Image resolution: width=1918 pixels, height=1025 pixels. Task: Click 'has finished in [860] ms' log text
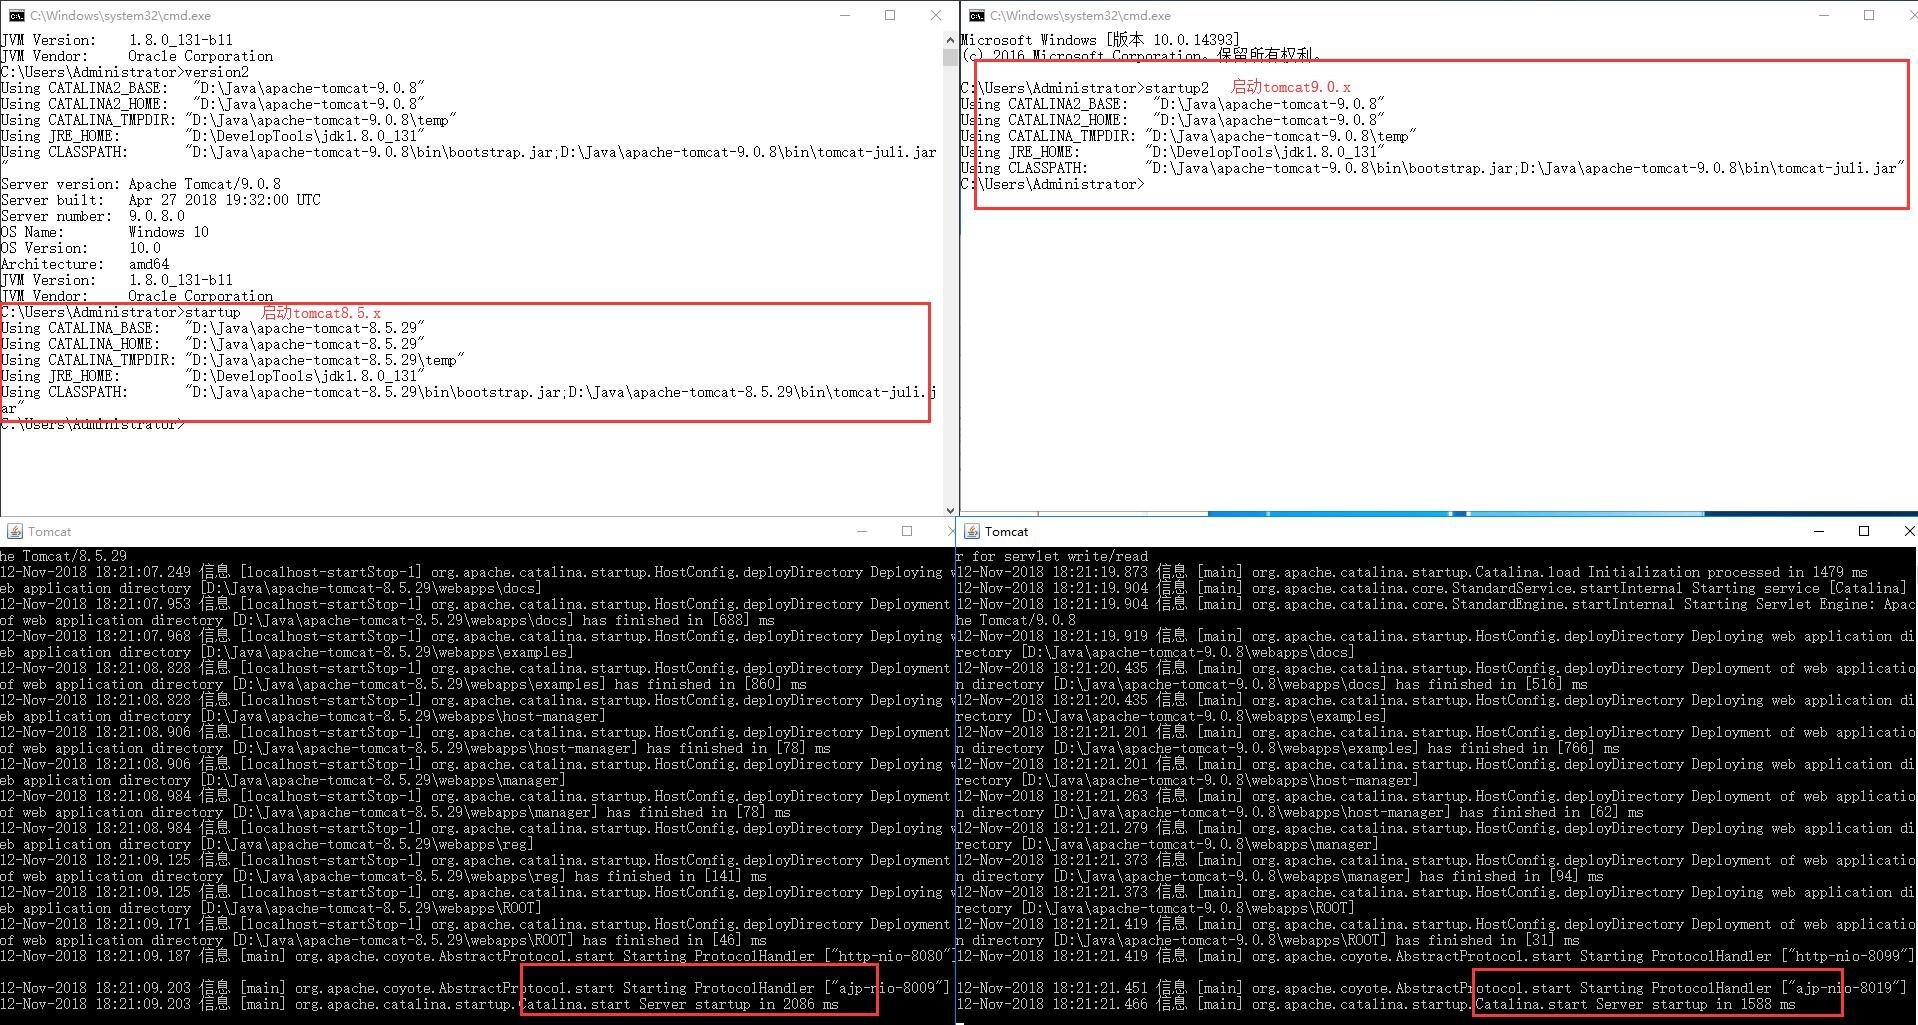coord(711,684)
